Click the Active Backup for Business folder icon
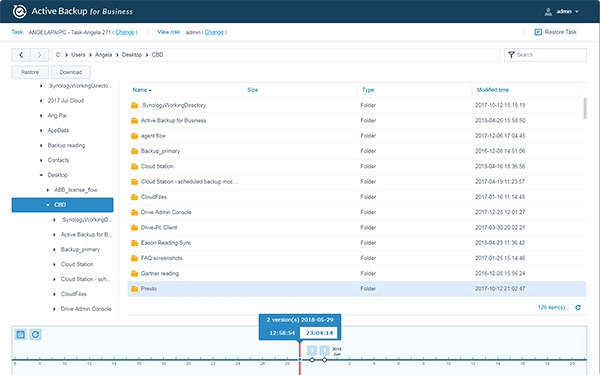Viewport: 600px width, 375px height. [134, 121]
